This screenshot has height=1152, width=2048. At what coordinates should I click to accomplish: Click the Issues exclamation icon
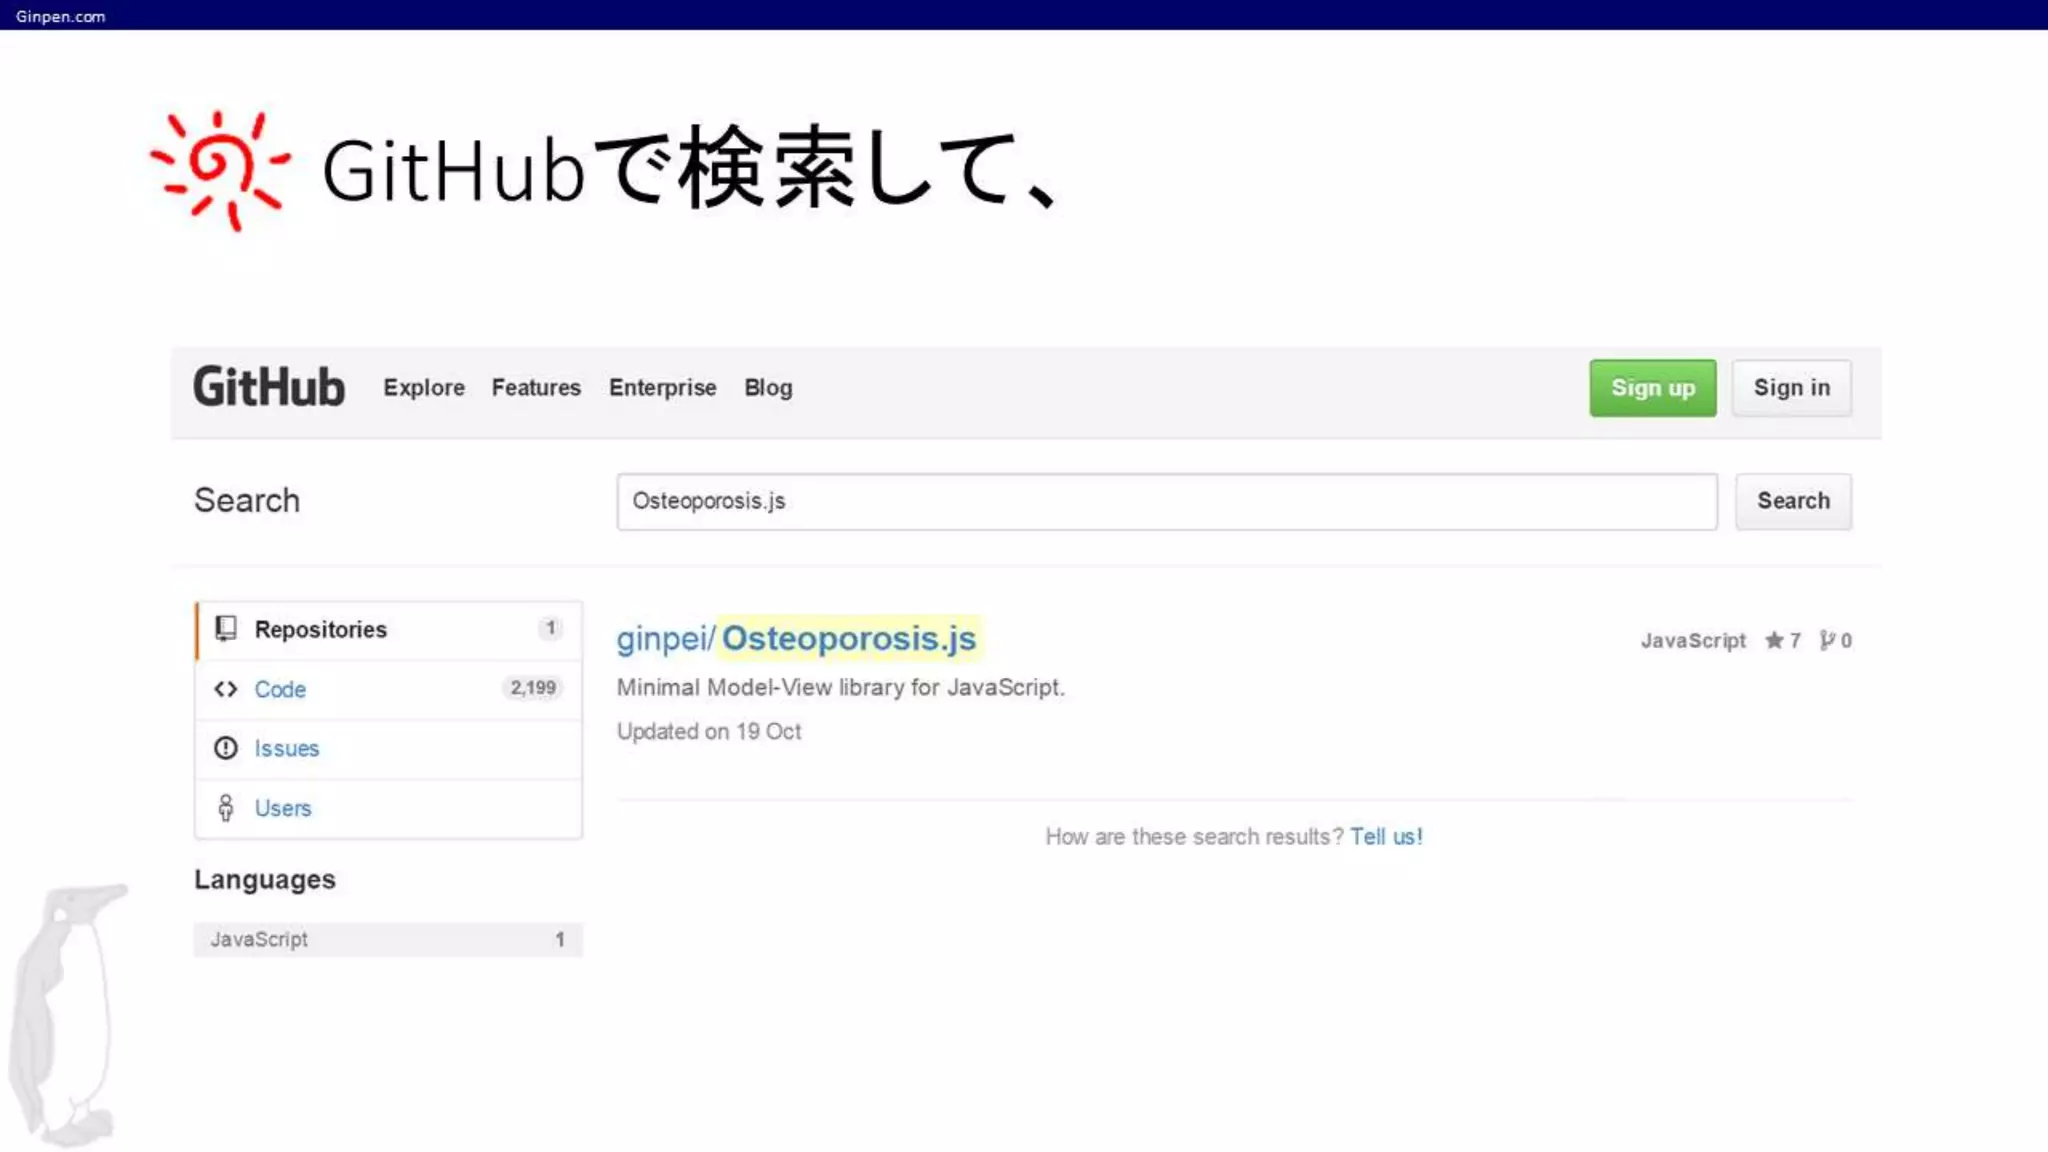pyautogui.click(x=226, y=748)
